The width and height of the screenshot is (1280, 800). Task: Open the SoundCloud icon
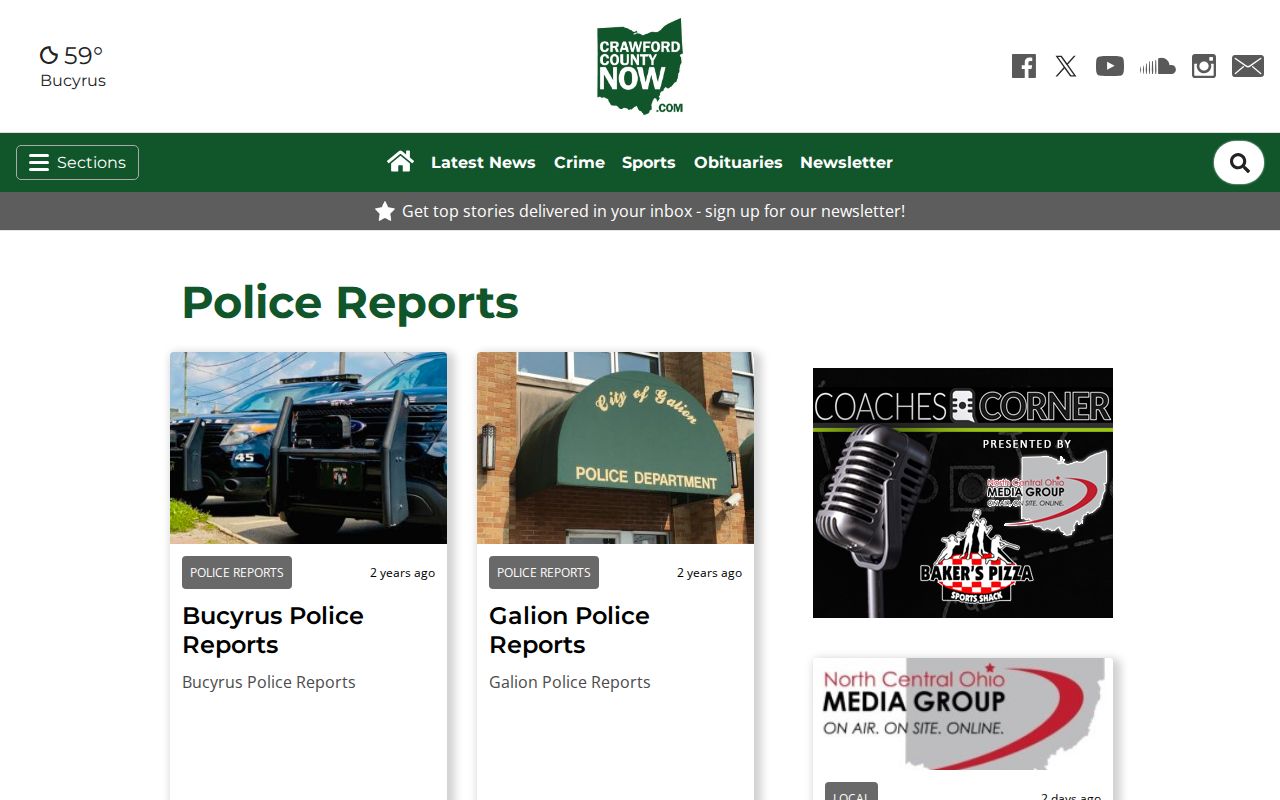tap(1157, 66)
